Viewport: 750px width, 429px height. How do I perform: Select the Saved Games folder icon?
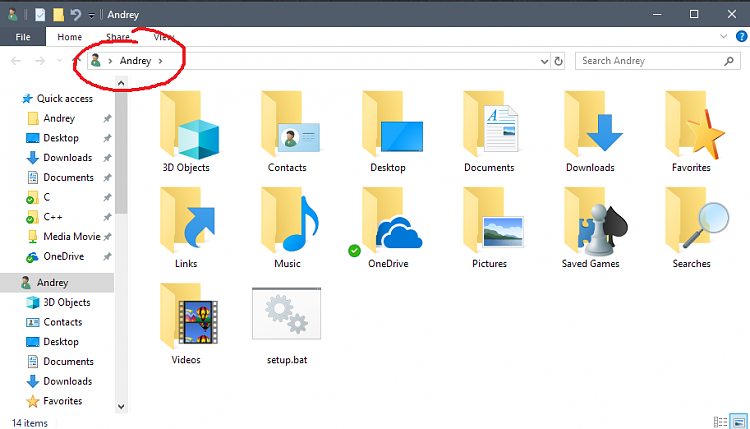pyautogui.click(x=596, y=221)
